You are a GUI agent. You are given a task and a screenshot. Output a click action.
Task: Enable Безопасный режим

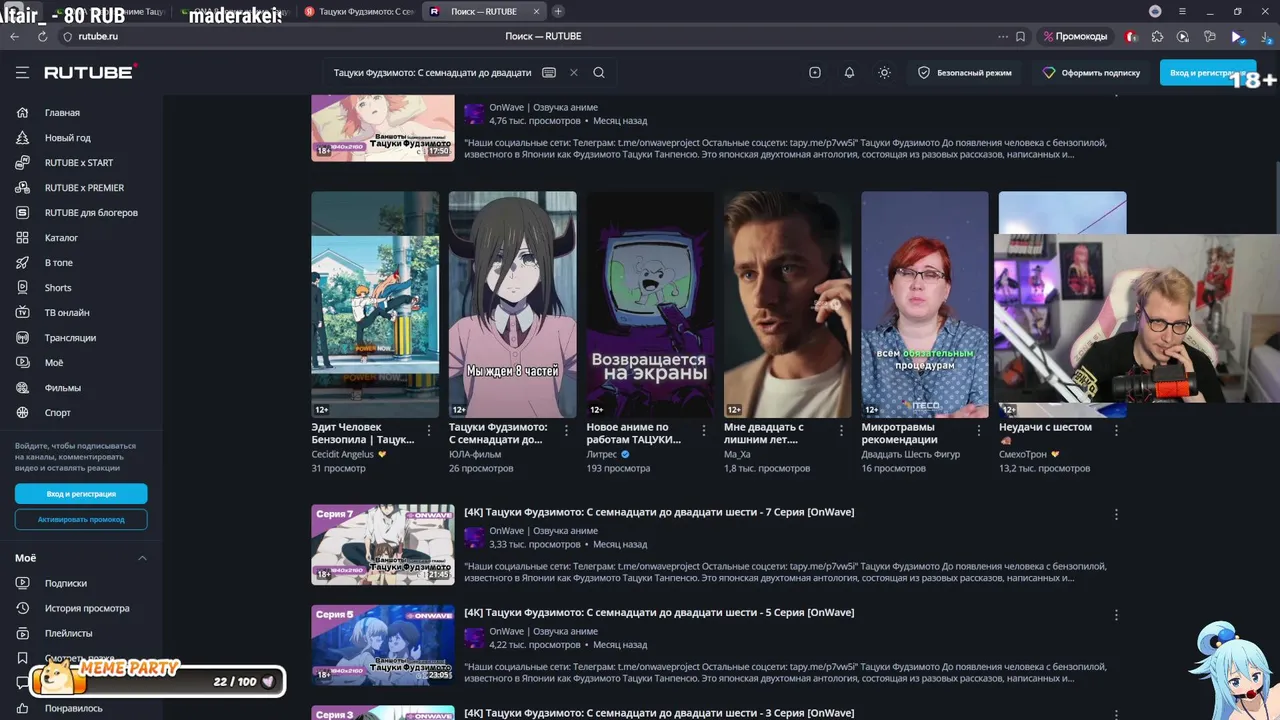click(965, 72)
